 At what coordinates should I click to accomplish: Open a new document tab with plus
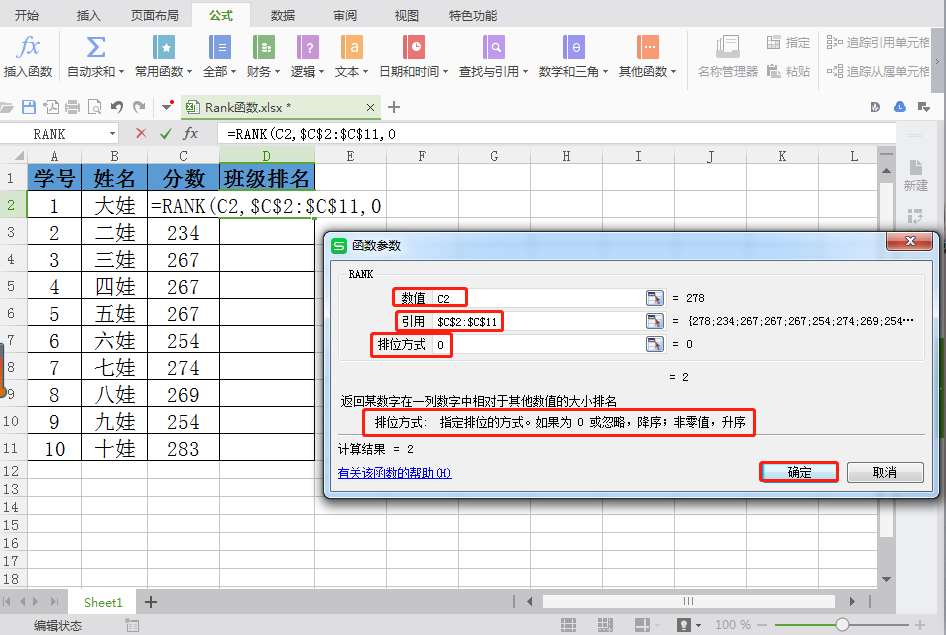394,107
